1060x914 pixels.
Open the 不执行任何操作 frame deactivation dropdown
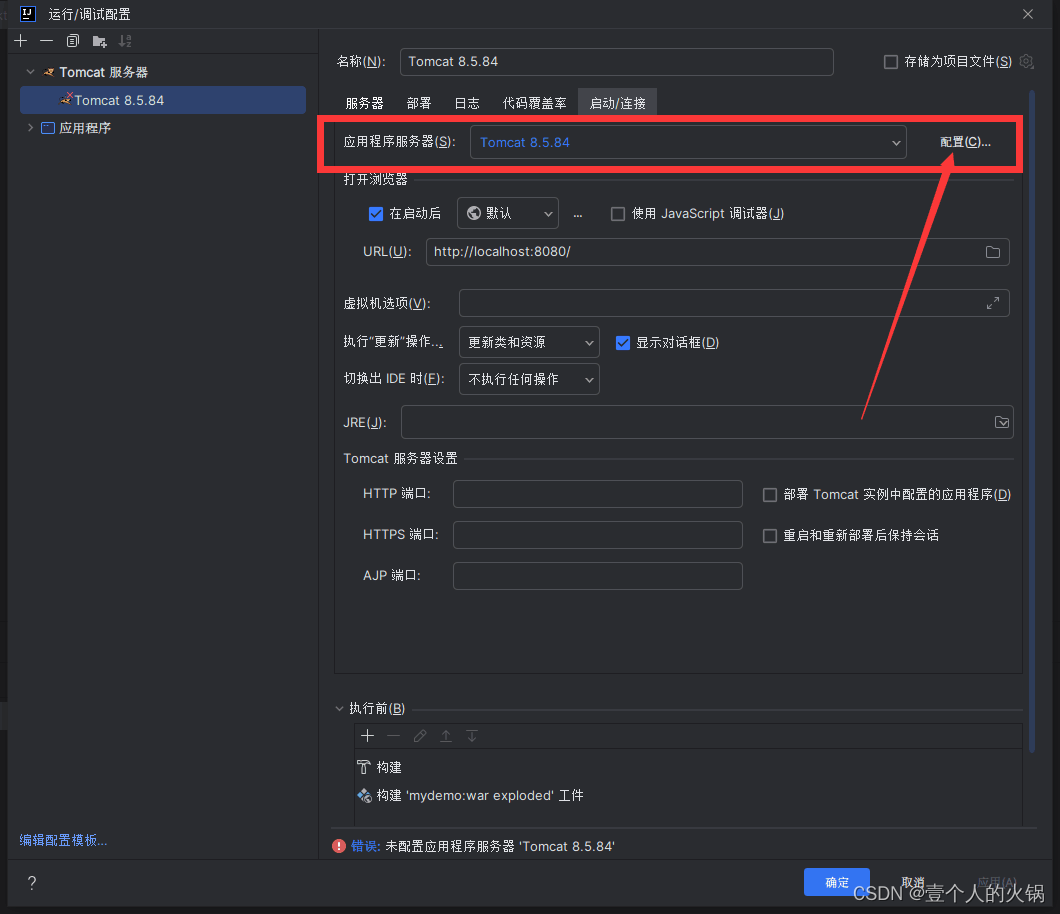click(529, 379)
